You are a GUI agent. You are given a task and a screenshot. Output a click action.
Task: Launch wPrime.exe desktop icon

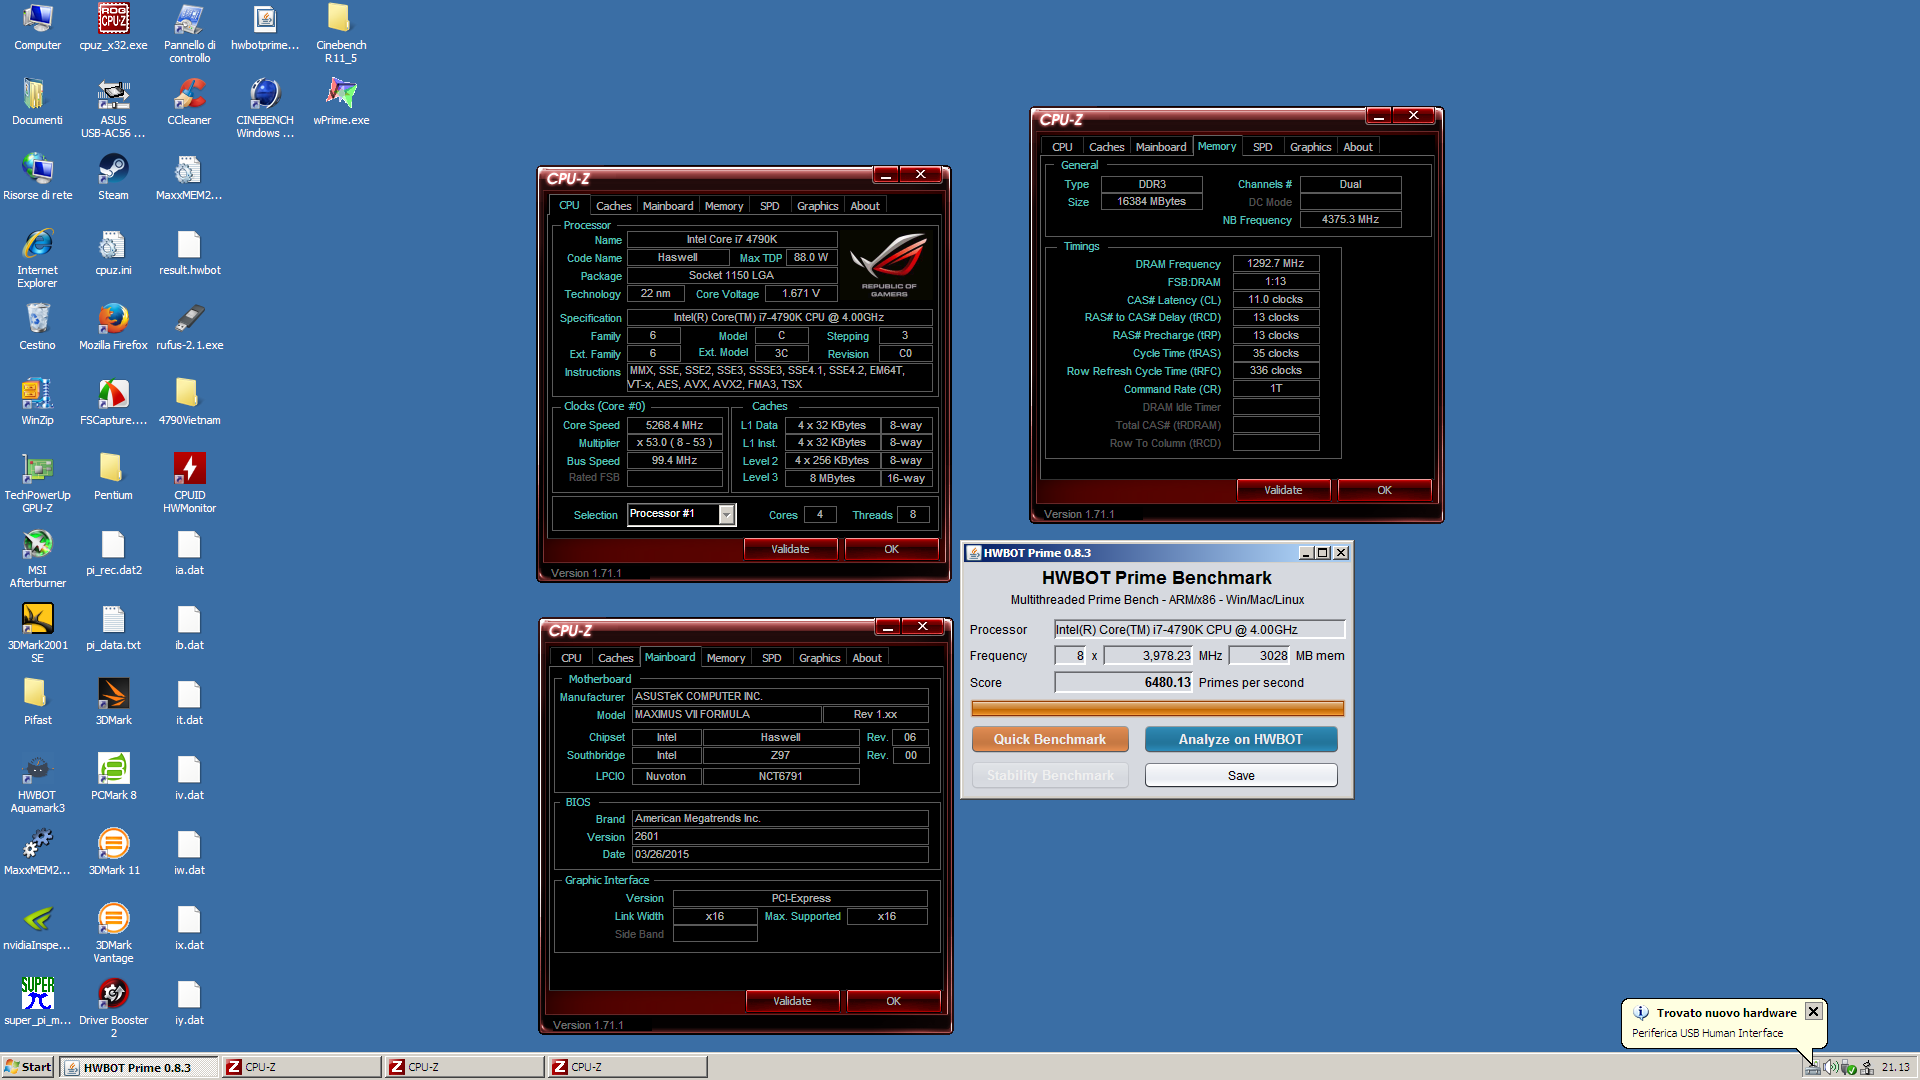tap(341, 102)
